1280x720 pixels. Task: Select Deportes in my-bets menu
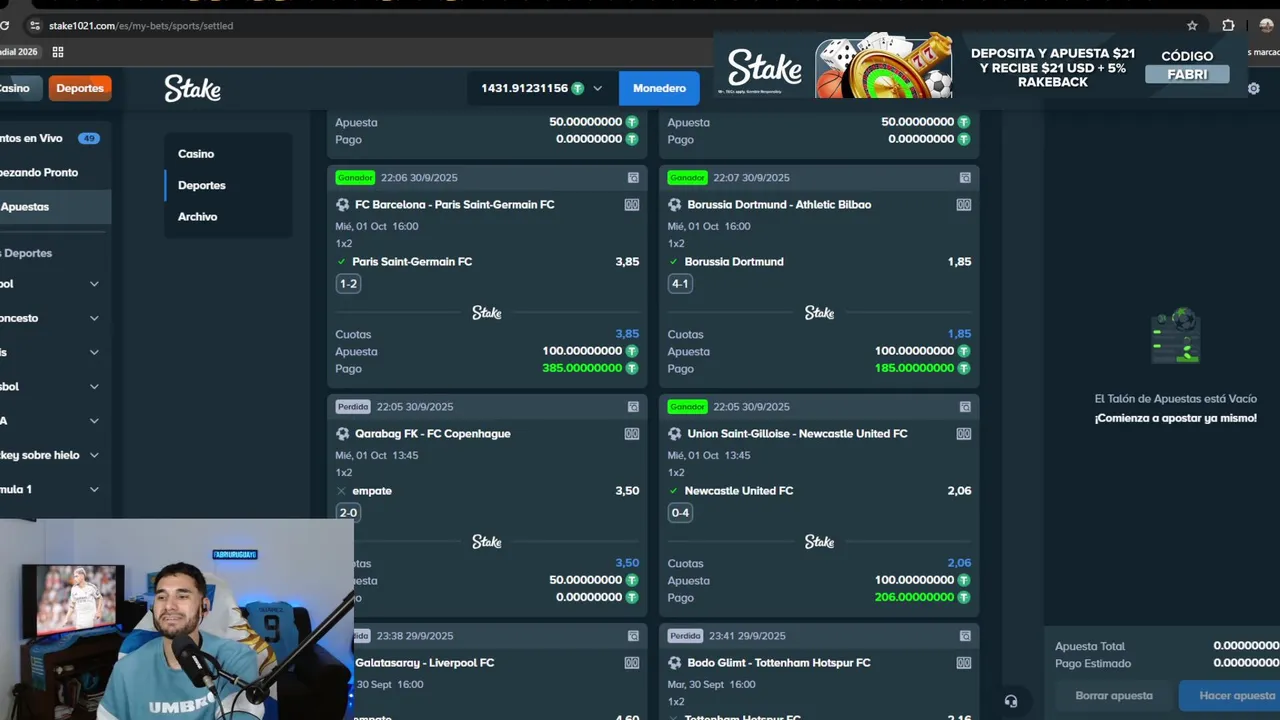tap(202, 185)
